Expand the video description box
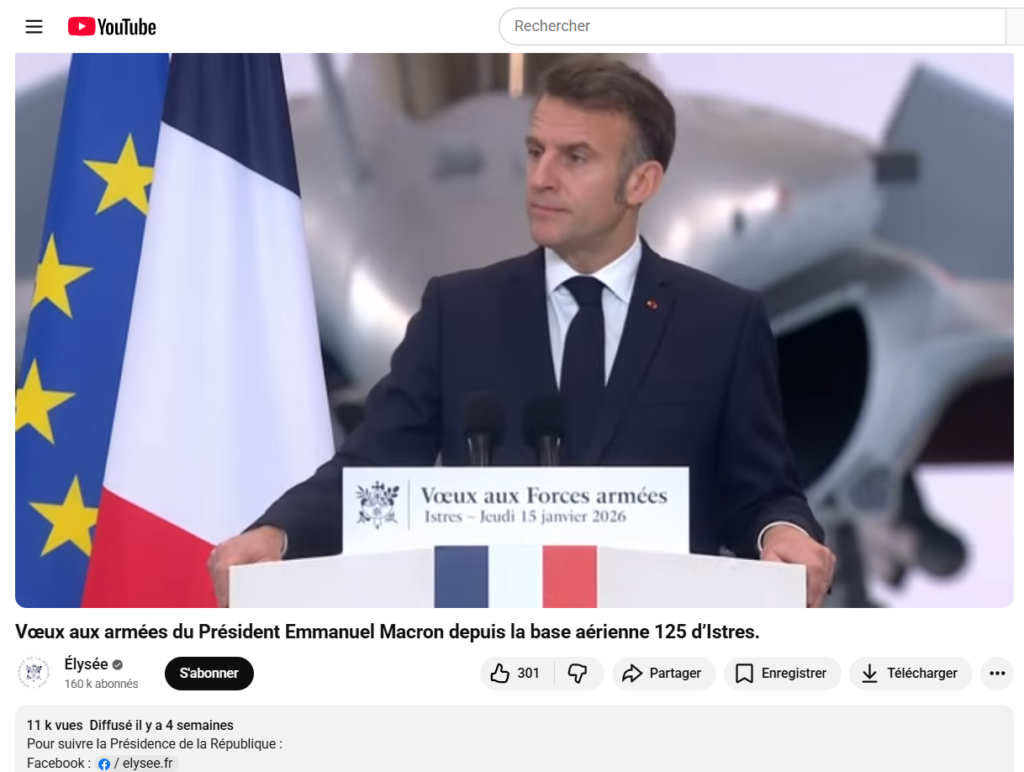 coord(514,738)
